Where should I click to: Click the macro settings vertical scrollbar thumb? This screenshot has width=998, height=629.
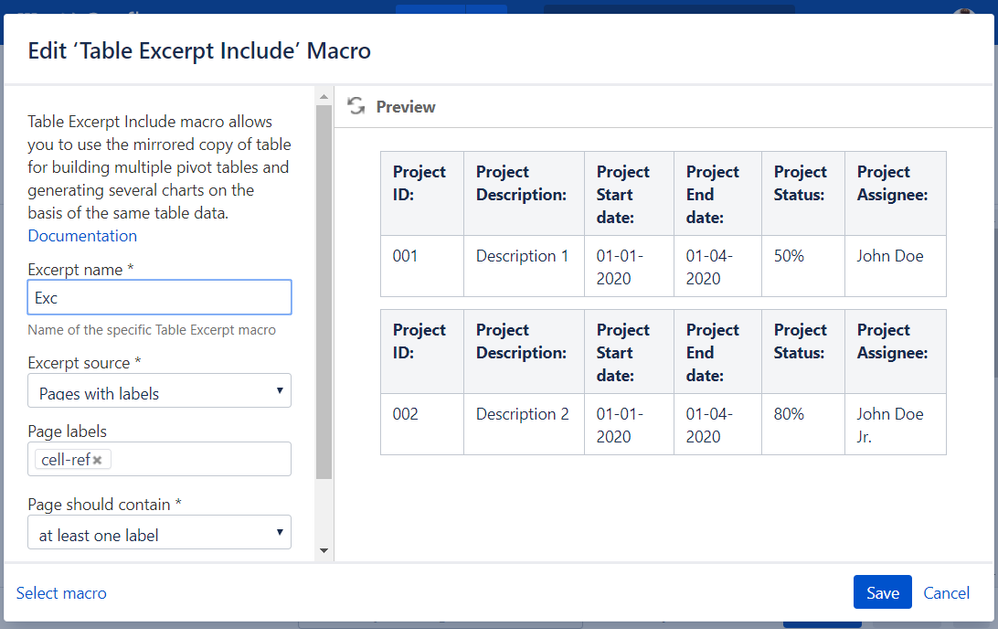pyautogui.click(x=323, y=290)
